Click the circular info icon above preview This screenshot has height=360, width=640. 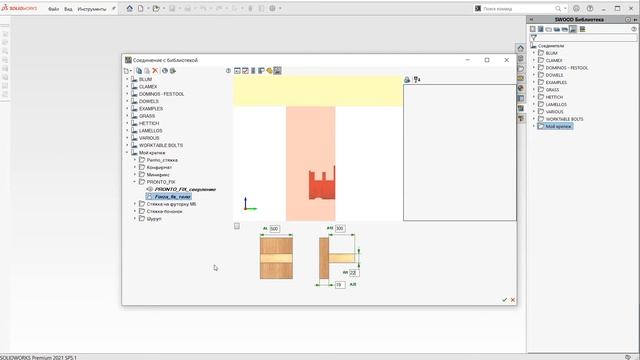(x=228, y=71)
